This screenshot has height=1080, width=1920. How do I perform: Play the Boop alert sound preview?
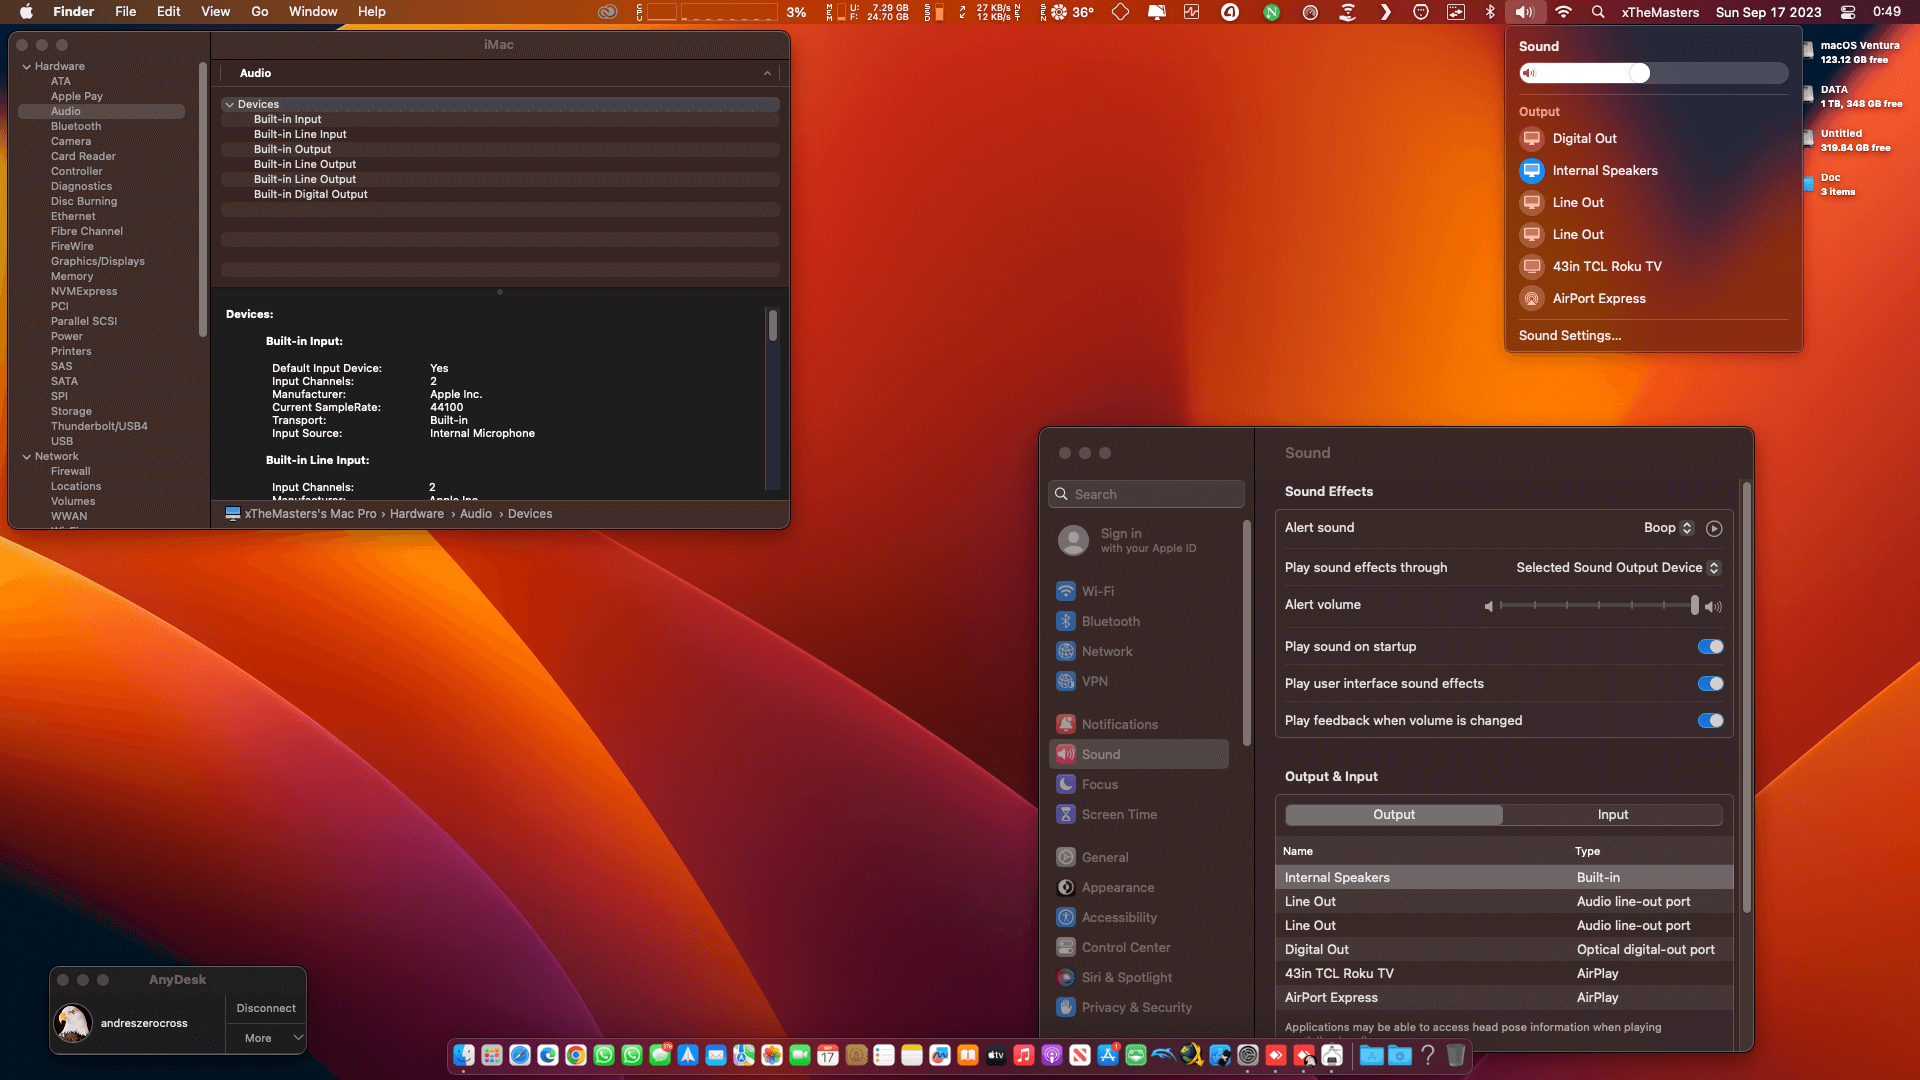(1714, 528)
